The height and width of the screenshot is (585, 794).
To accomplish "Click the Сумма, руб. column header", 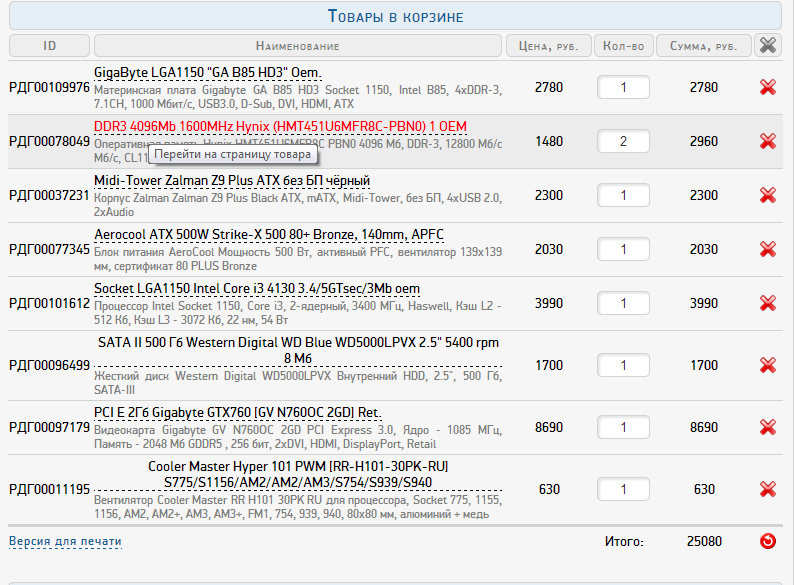I will pyautogui.click(x=704, y=46).
